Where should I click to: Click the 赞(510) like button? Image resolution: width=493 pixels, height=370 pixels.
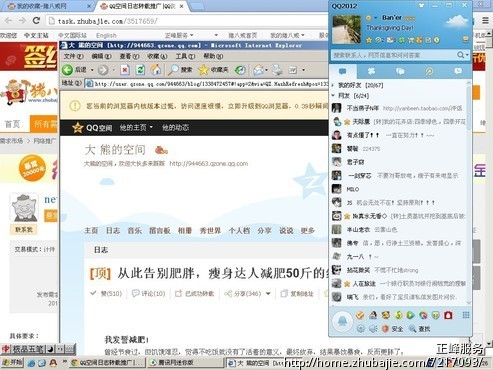tap(106, 294)
